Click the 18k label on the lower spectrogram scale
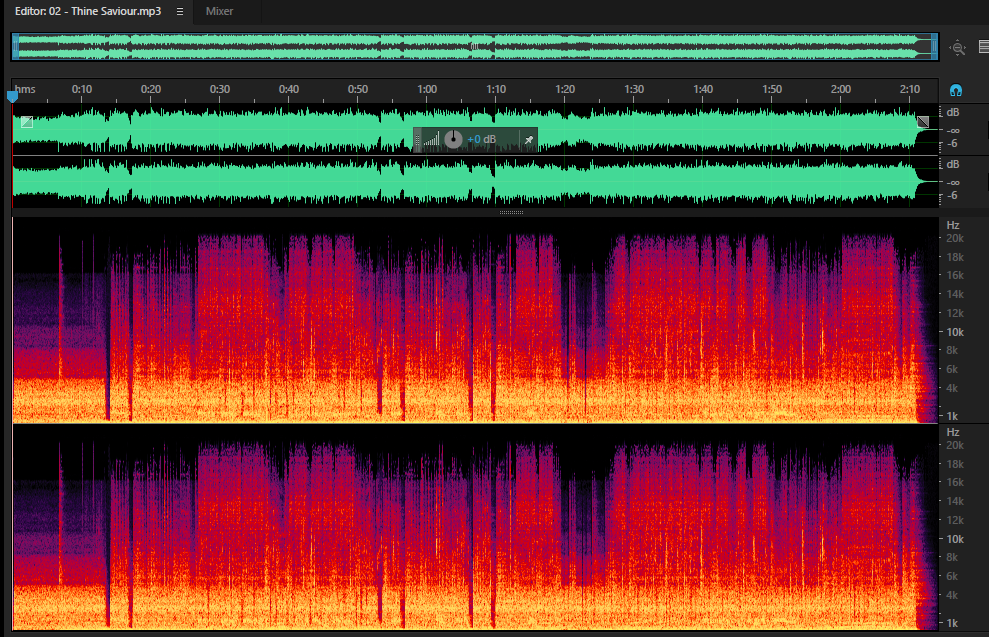 click(x=955, y=464)
